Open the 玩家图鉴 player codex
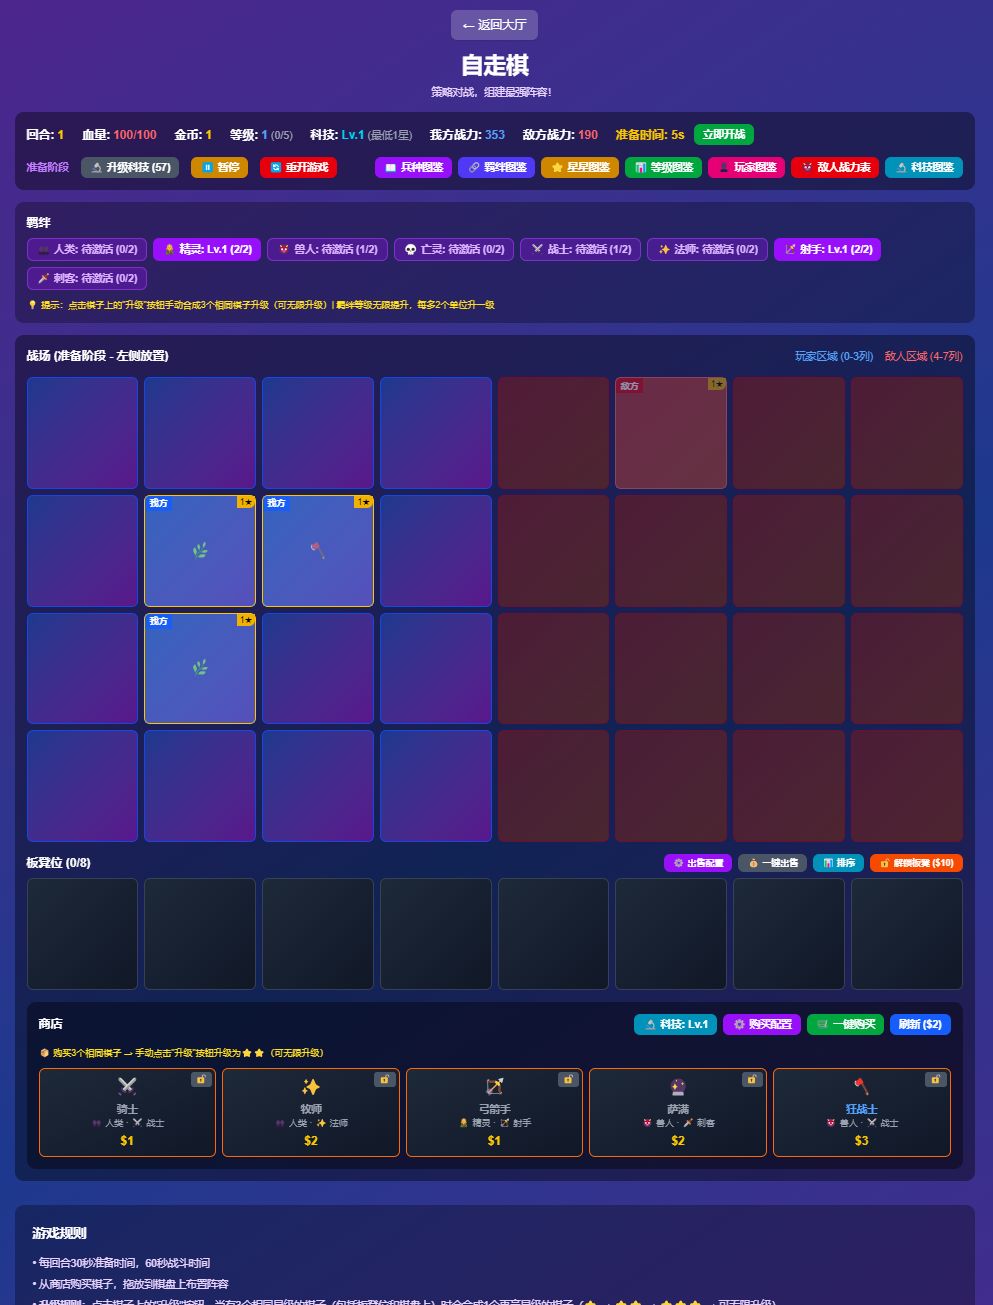Image resolution: width=993 pixels, height=1305 pixels. [746, 167]
